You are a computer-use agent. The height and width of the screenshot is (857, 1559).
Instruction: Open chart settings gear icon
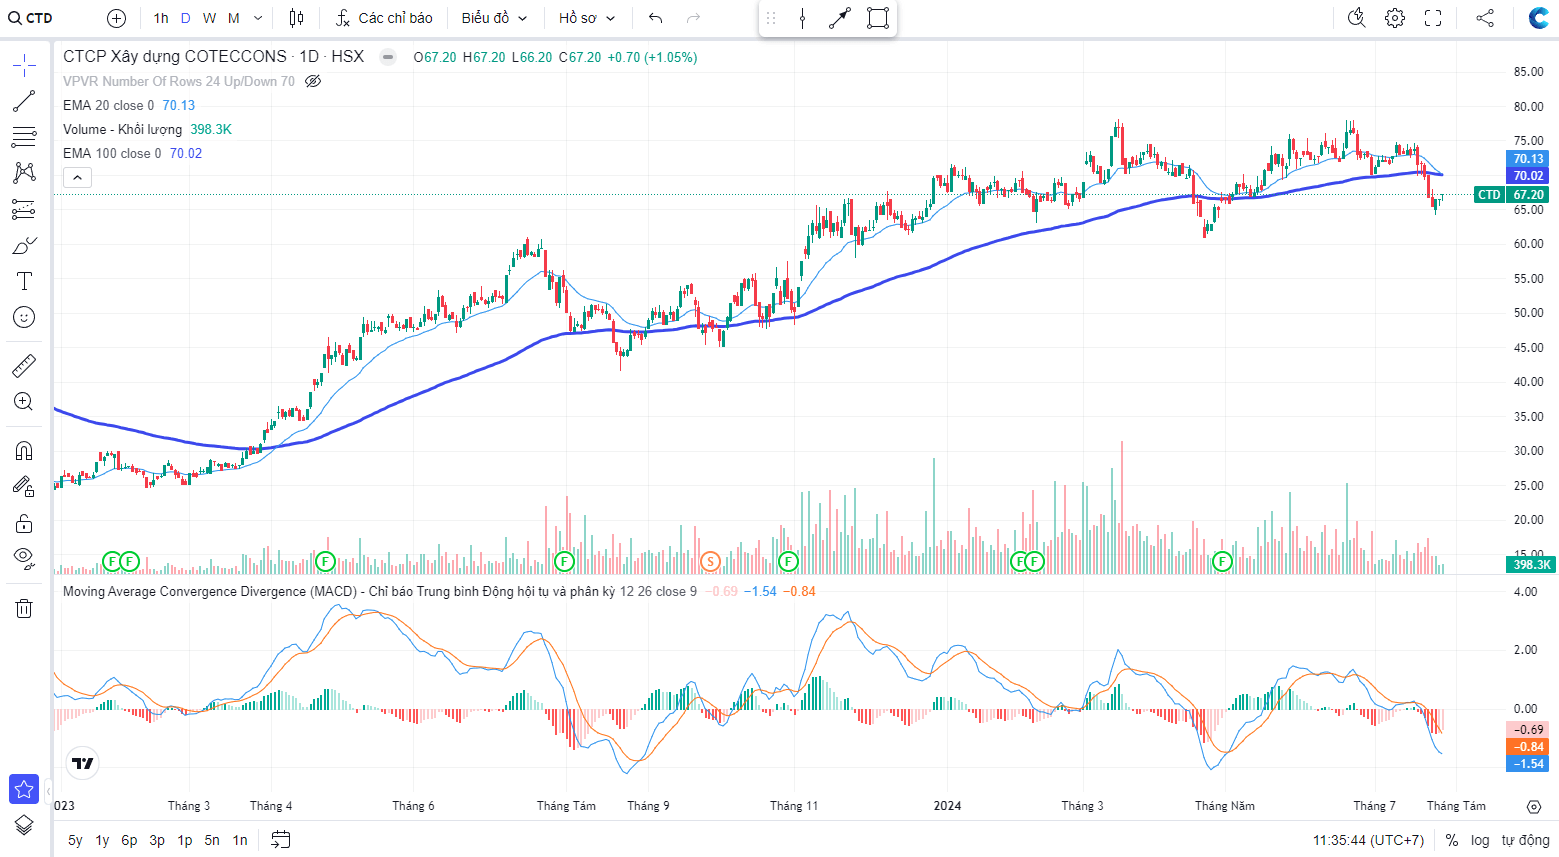pyautogui.click(x=1395, y=18)
